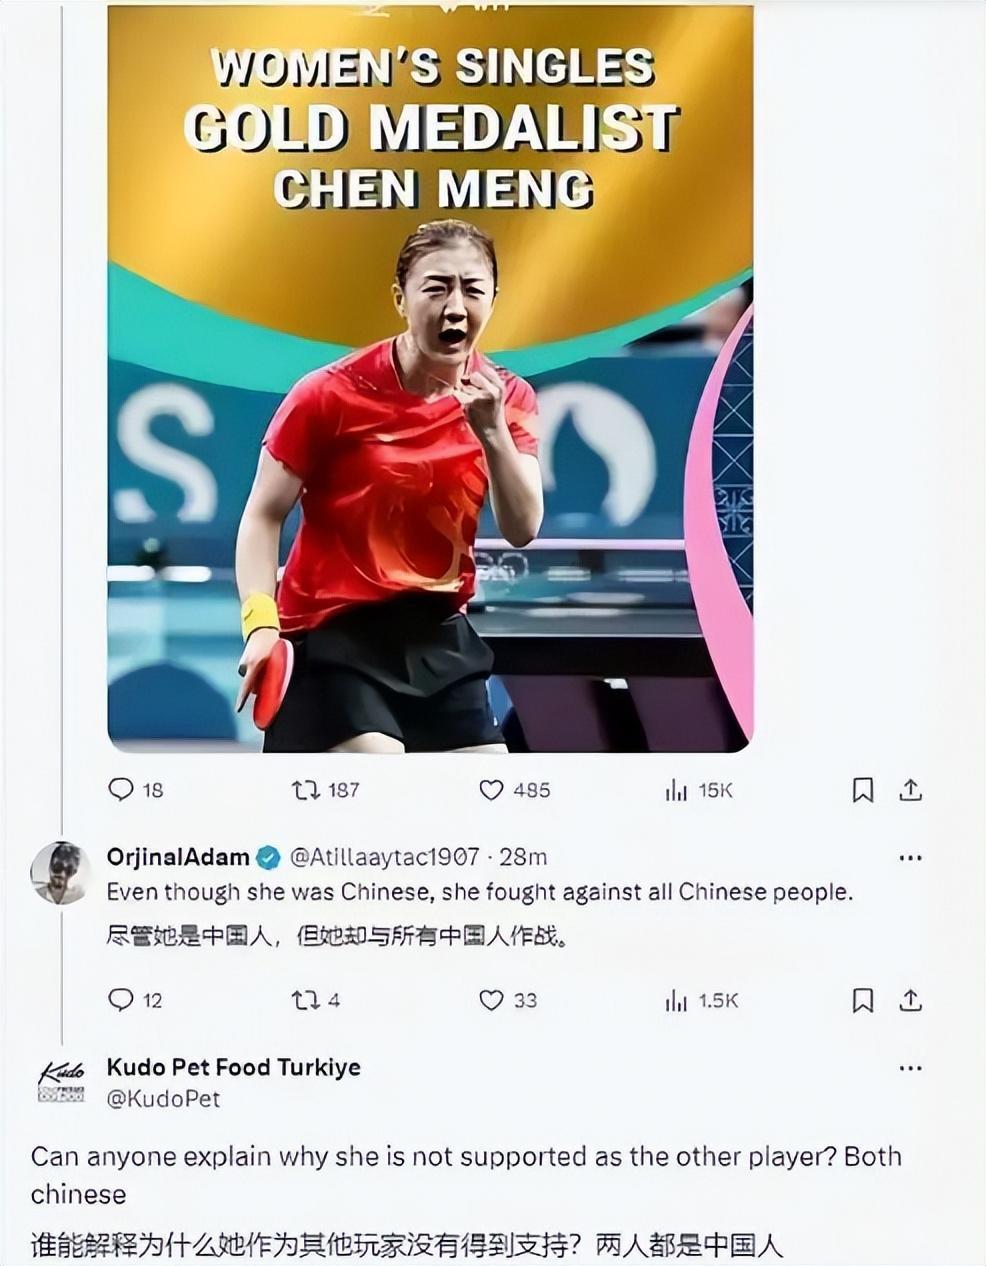Image resolution: width=986 pixels, height=1266 pixels.
Task: Open OrjinalAdam display name link
Action: [x=178, y=857]
